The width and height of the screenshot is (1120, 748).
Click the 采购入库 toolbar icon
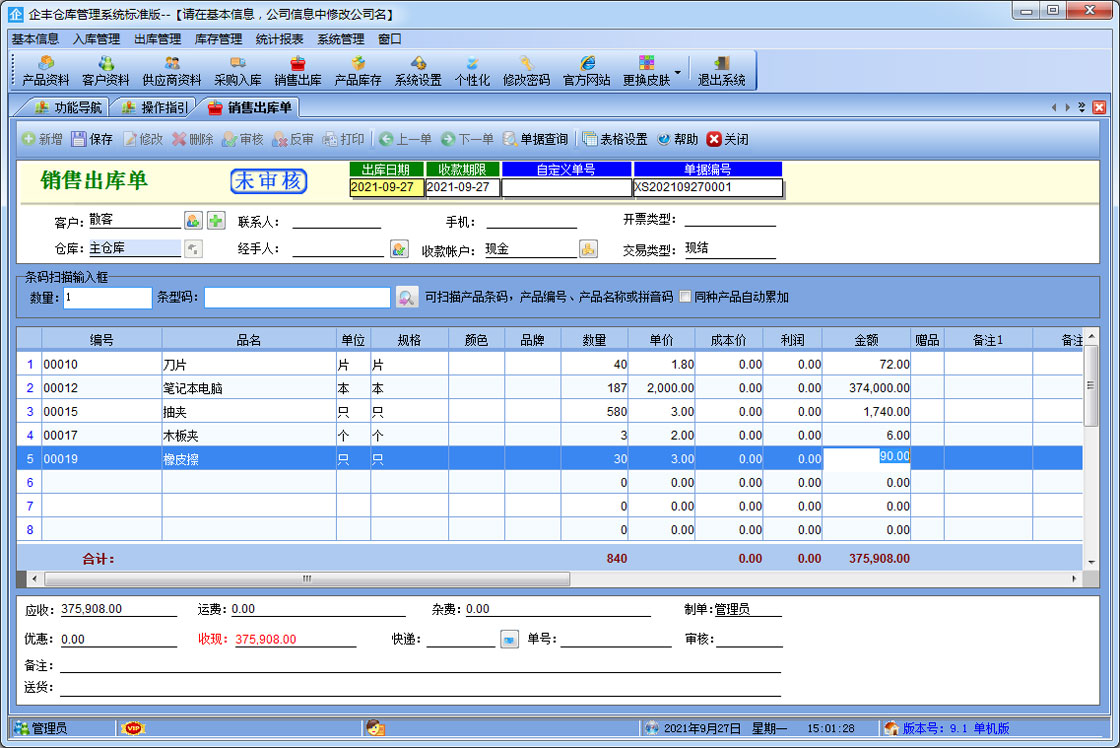(237, 71)
